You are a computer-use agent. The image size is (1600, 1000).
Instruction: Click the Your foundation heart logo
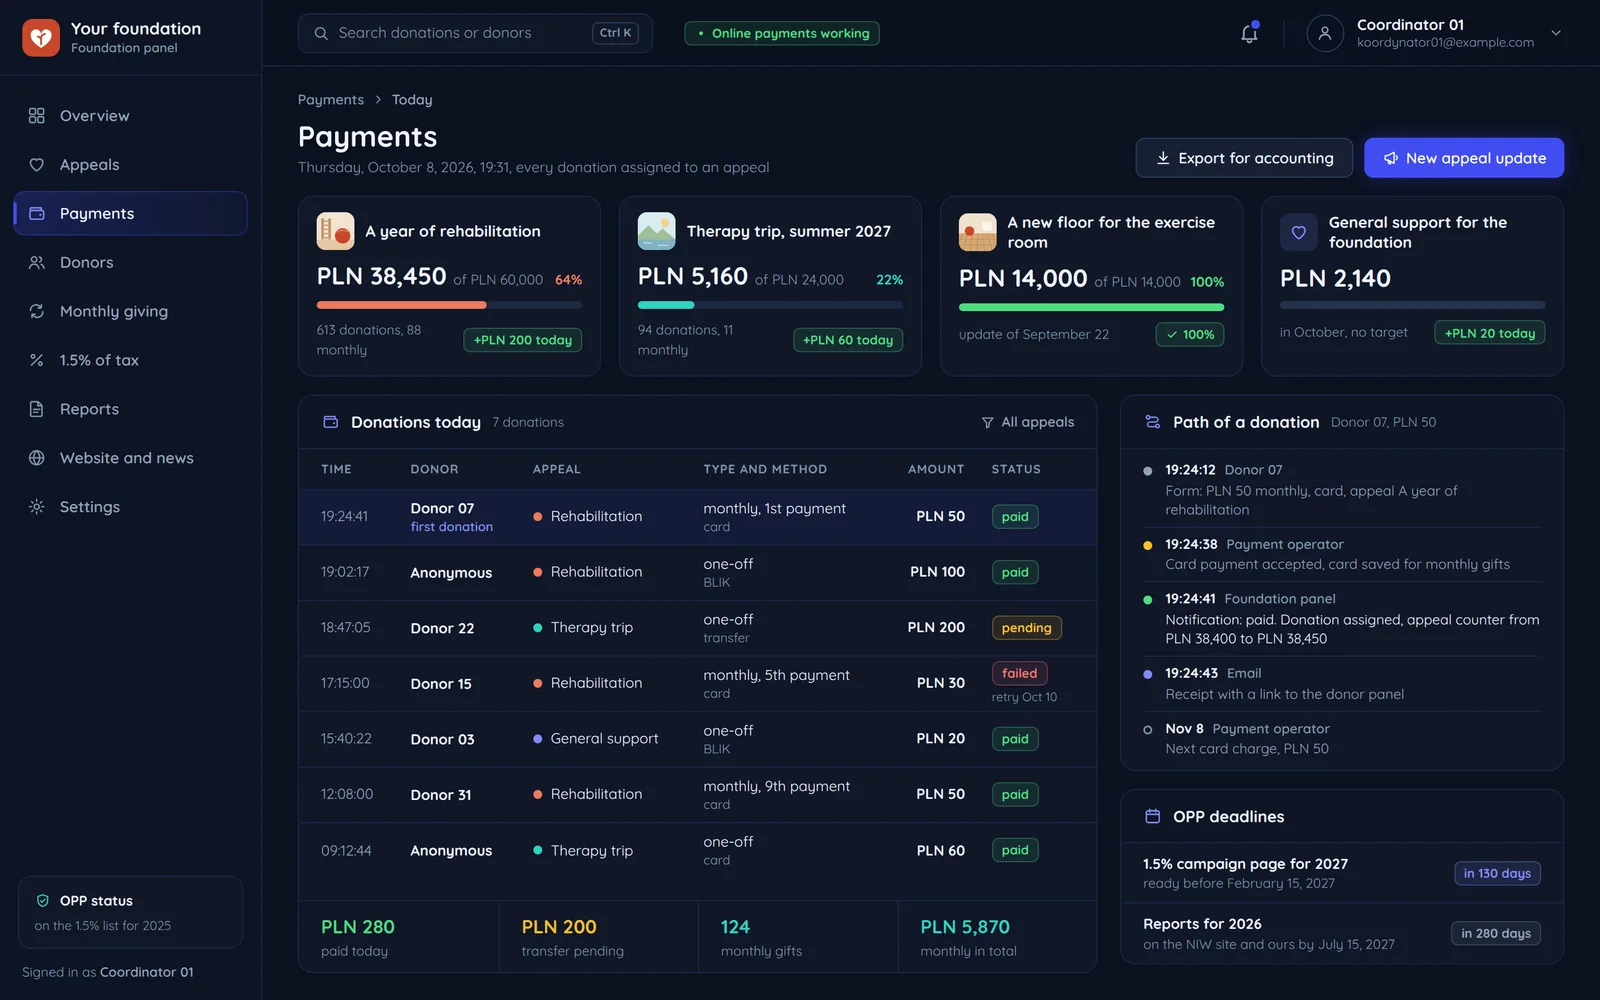pyautogui.click(x=41, y=38)
